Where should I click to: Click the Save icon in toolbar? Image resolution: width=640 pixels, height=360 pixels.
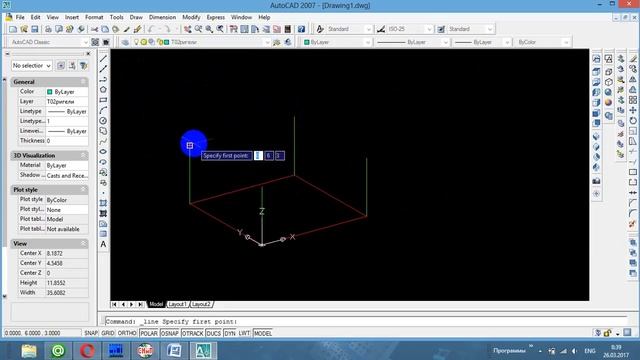click(x=35, y=29)
